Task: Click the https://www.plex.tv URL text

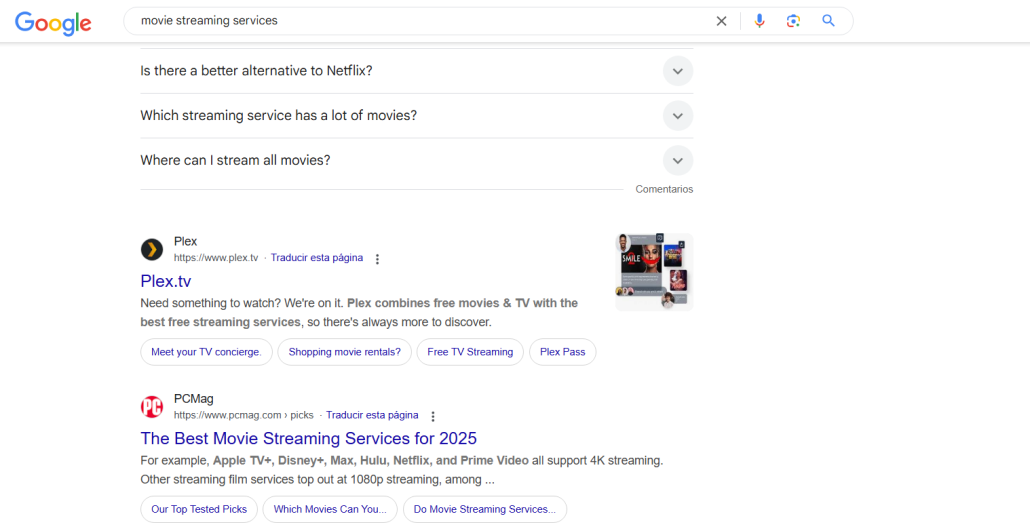Action: pyautogui.click(x=216, y=258)
